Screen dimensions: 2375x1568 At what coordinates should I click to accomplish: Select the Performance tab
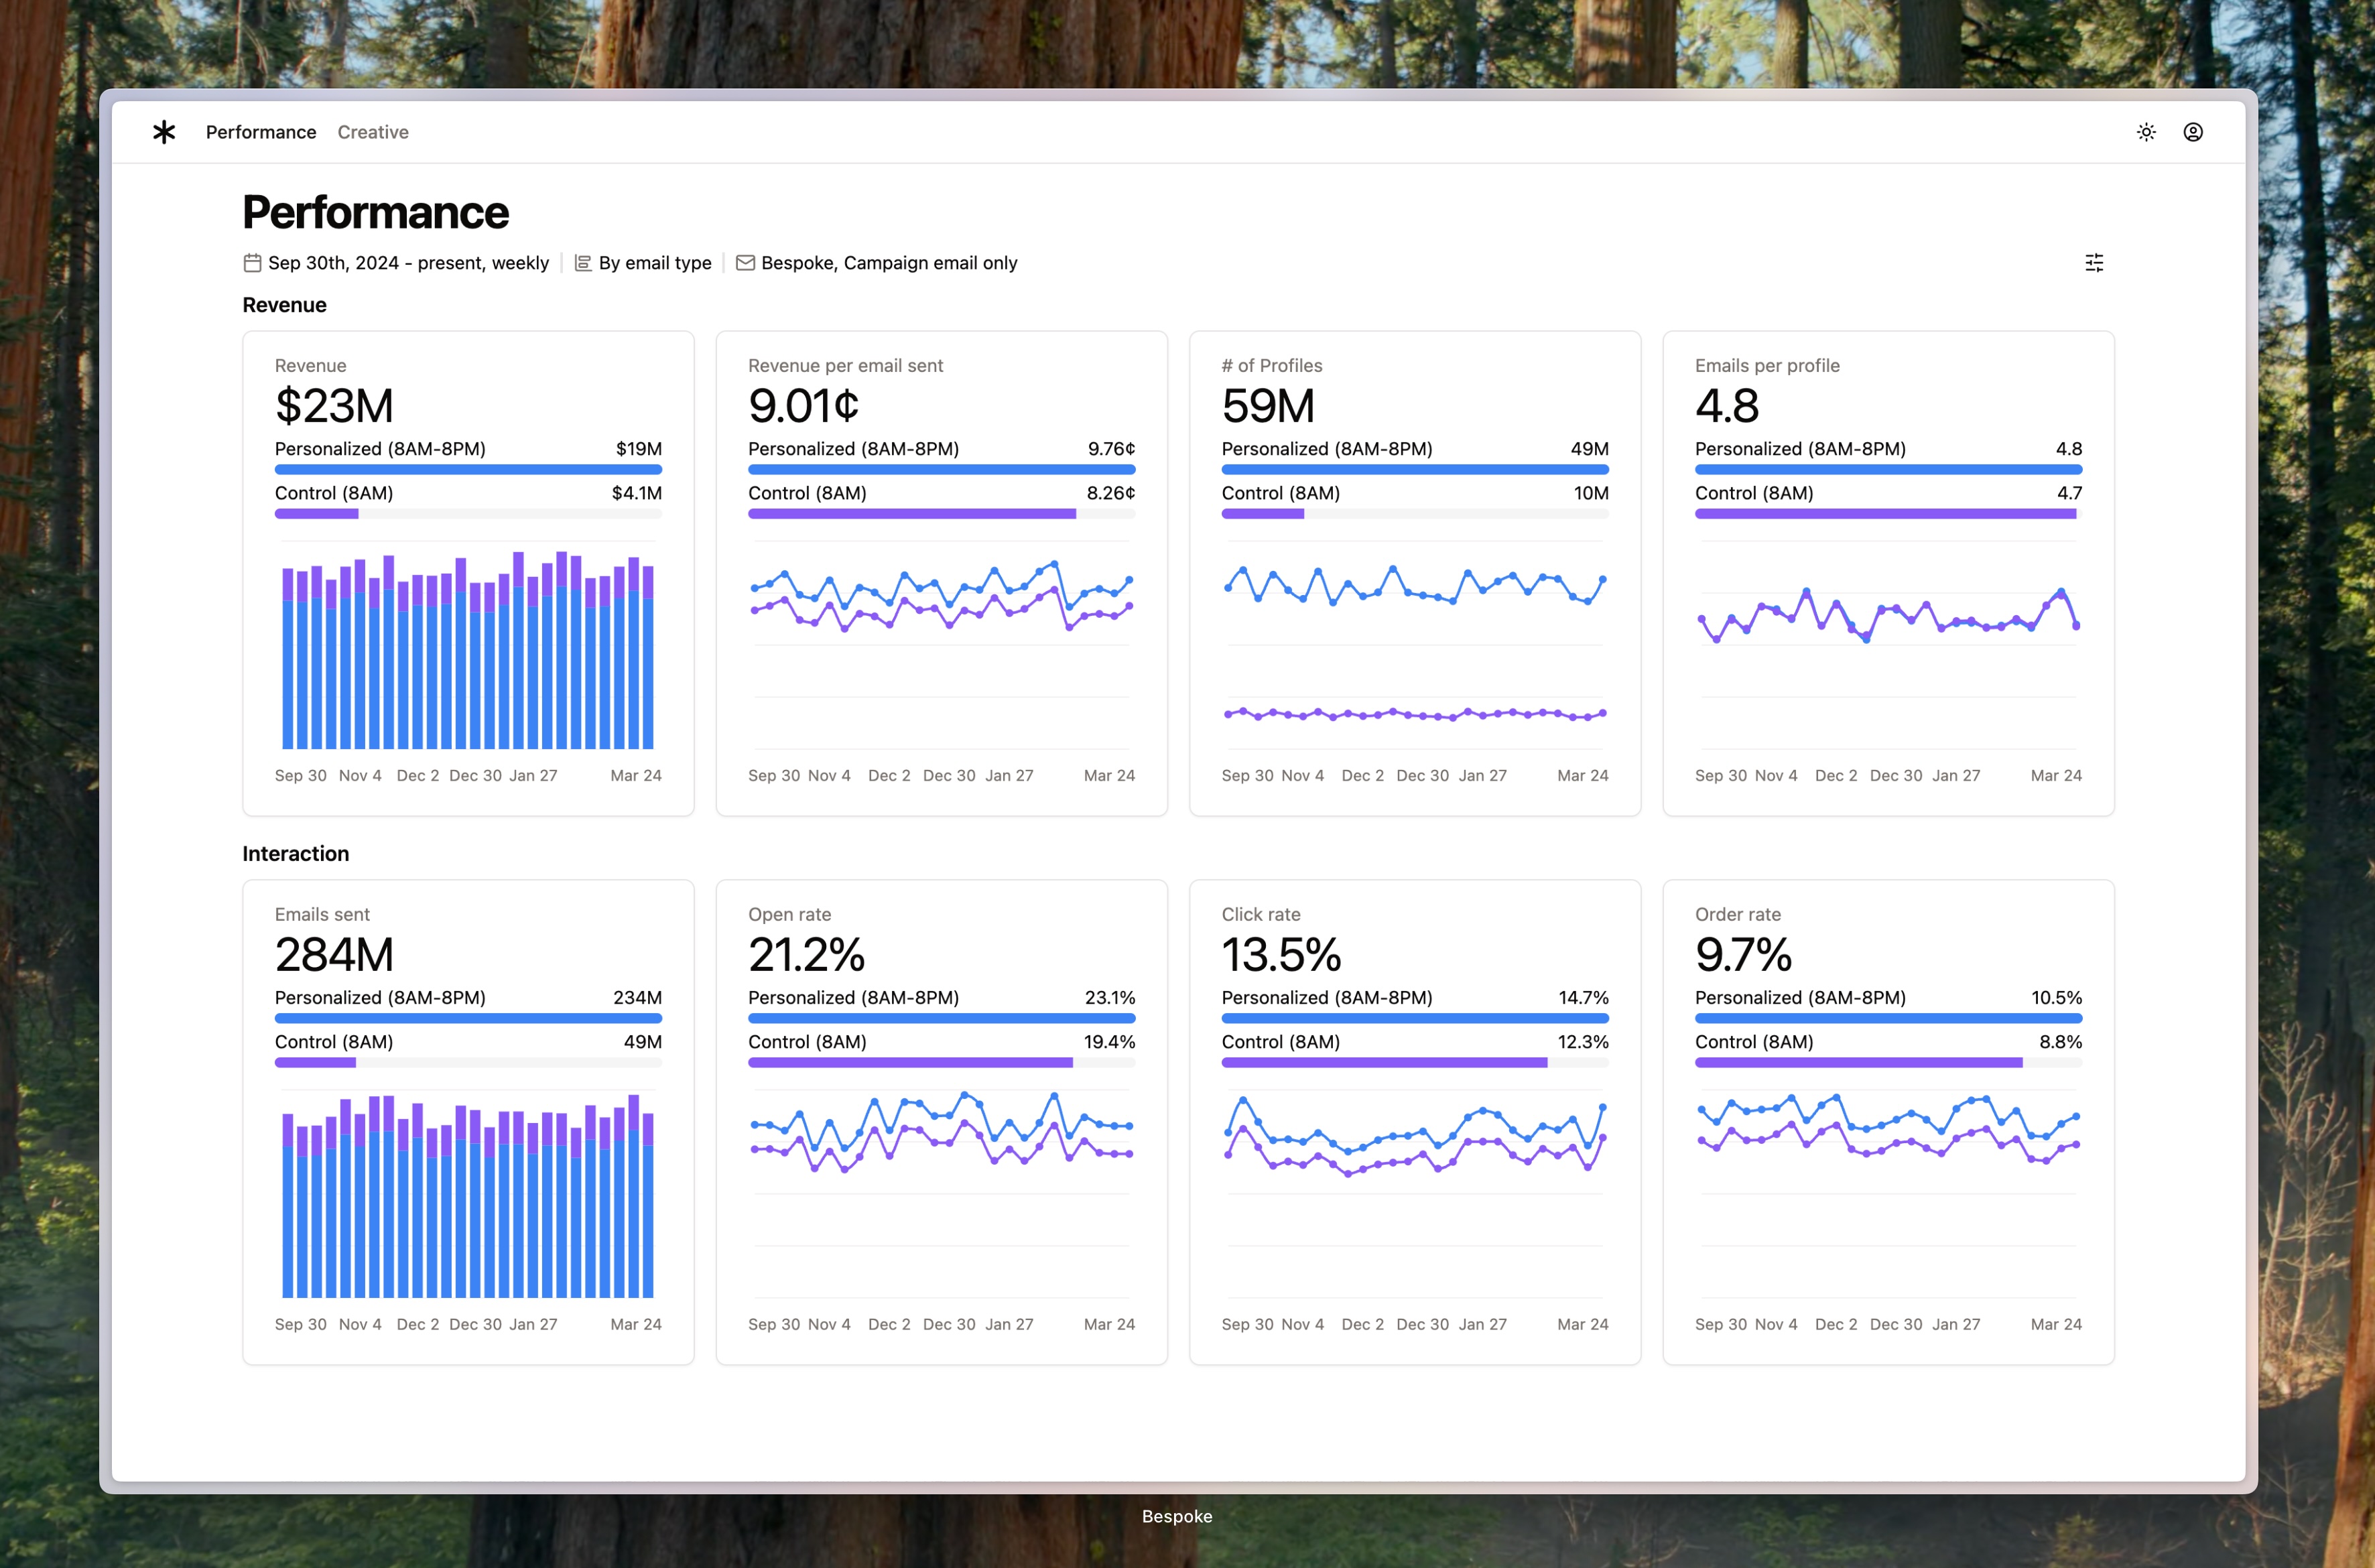[260, 131]
